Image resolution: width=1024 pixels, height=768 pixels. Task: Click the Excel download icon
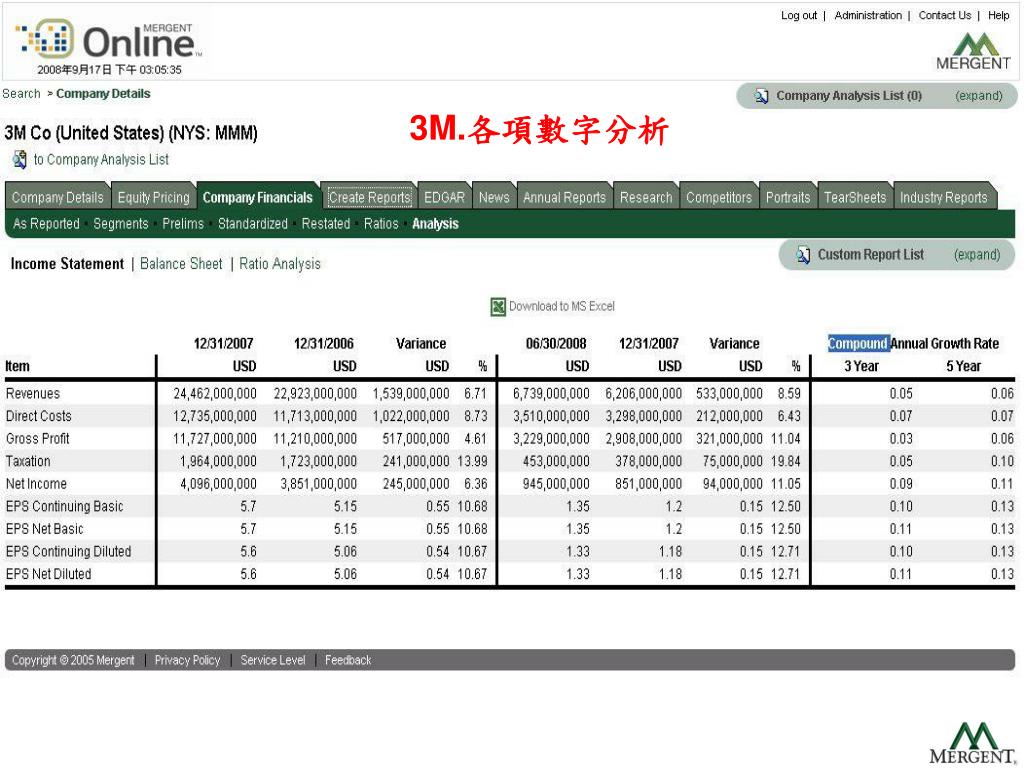click(x=498, y=306)
